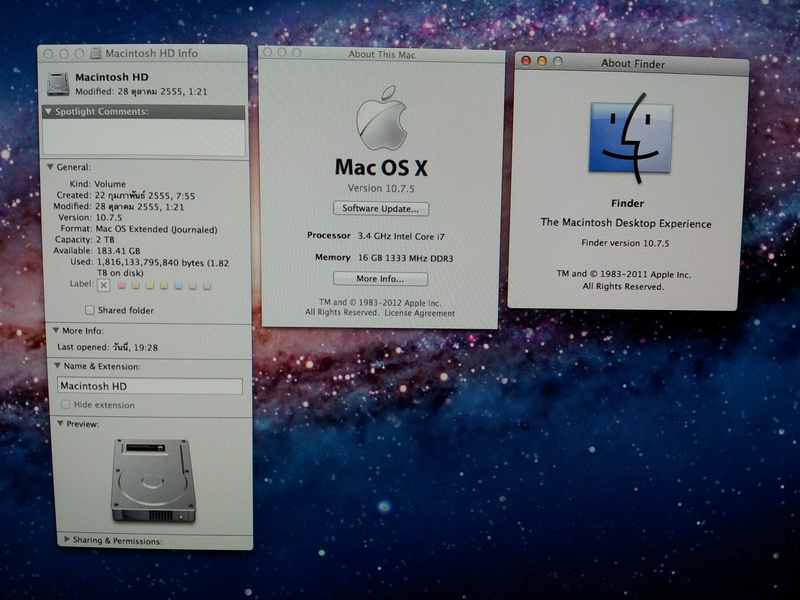Apply the blue label color

click(x=179, y=286)
